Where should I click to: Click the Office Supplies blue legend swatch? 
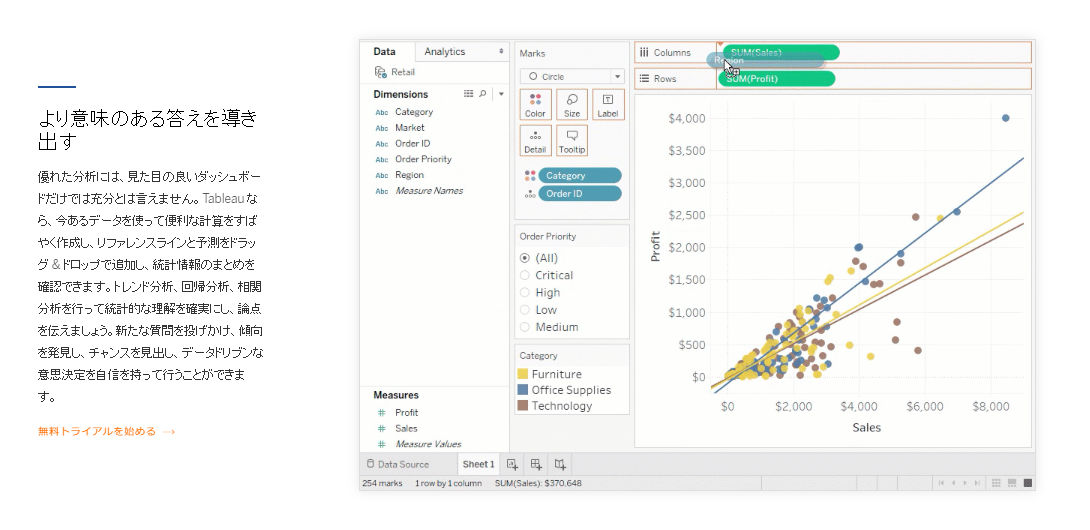point(523,390)
